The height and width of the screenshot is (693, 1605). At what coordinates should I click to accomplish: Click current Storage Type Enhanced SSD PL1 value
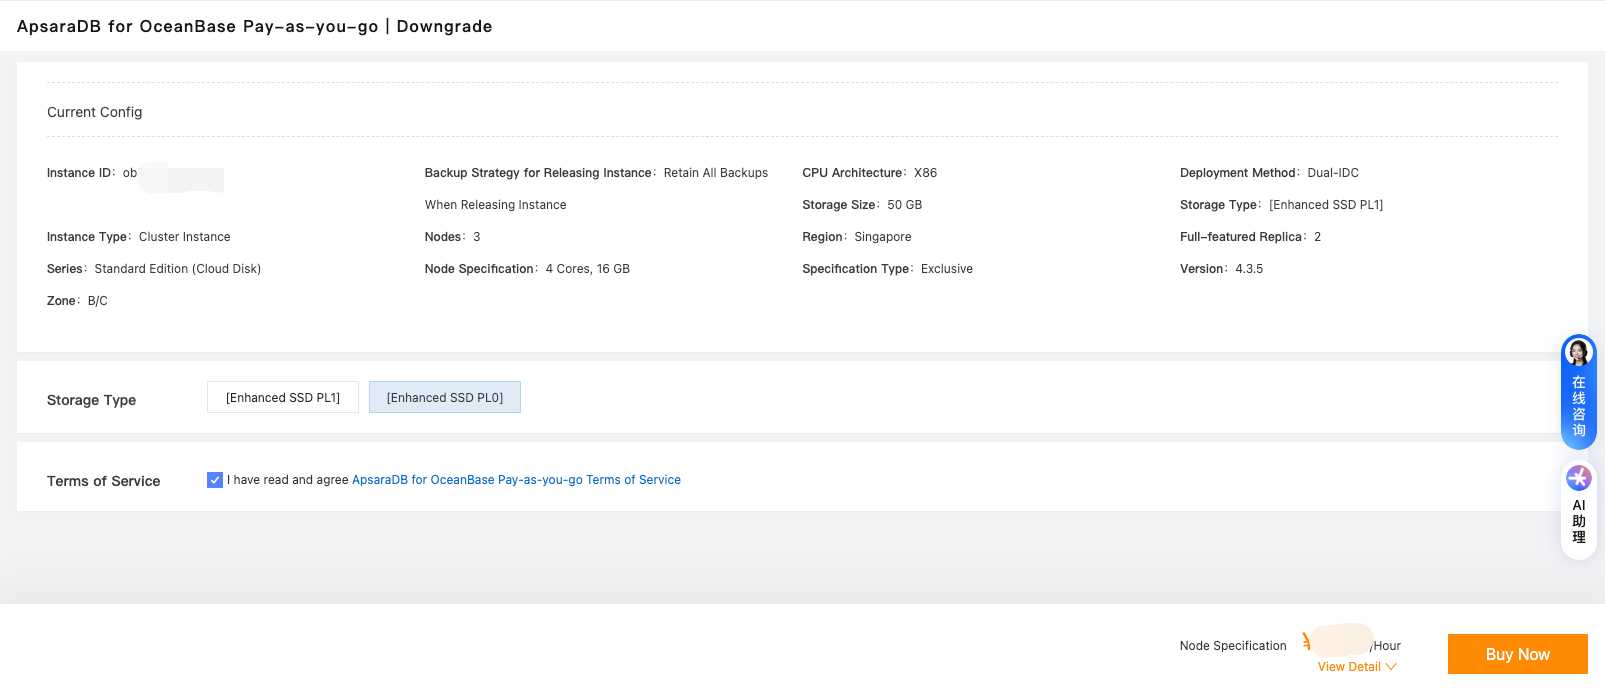tap(1326, 205)
